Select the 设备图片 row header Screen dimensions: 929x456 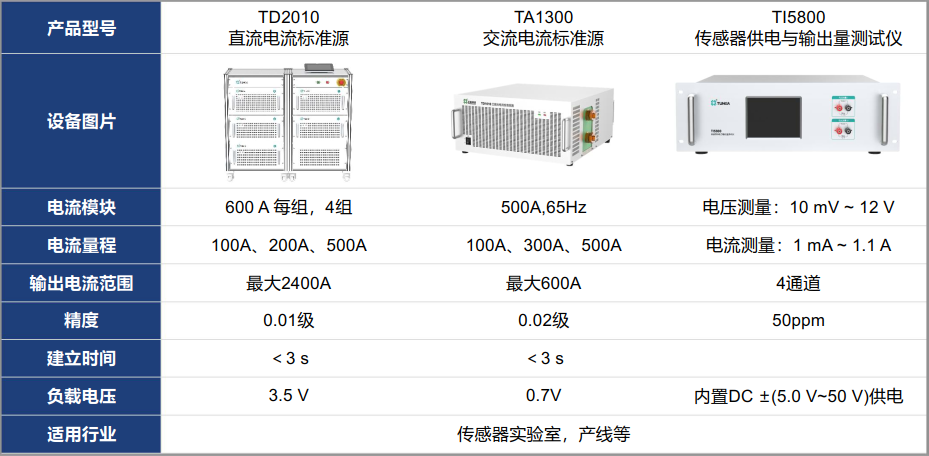pos(81,121)
